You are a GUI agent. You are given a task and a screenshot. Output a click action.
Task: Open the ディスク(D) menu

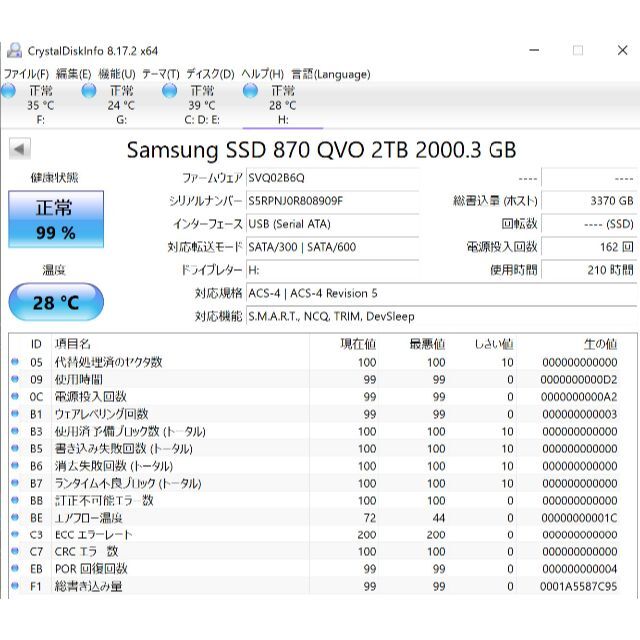click(211, 74)
